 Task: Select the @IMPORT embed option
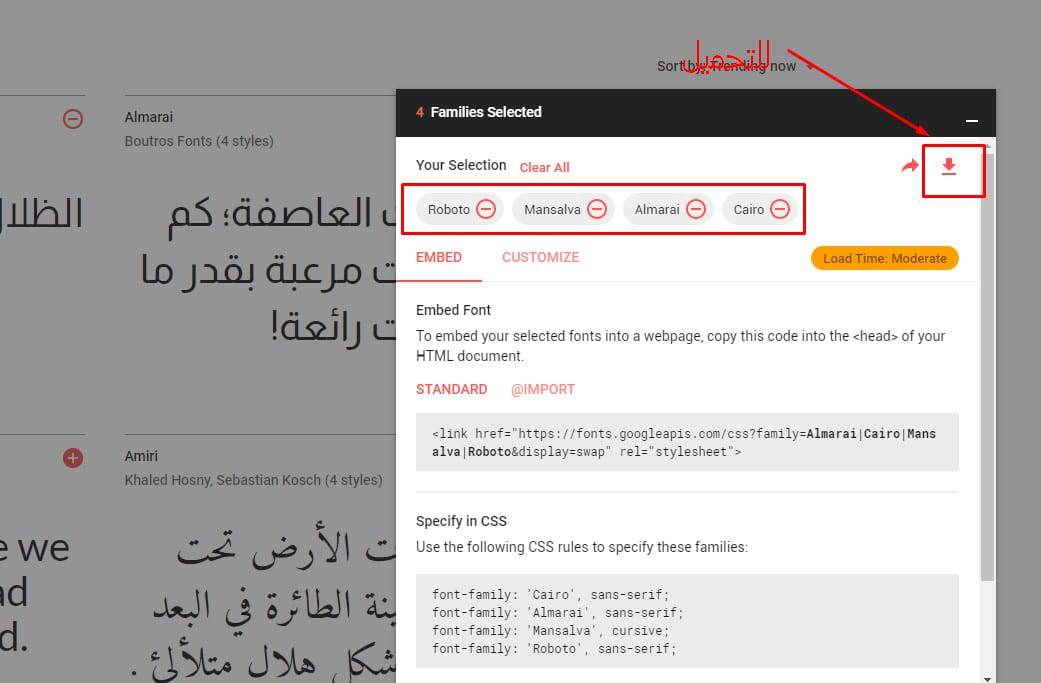[542, 390]
